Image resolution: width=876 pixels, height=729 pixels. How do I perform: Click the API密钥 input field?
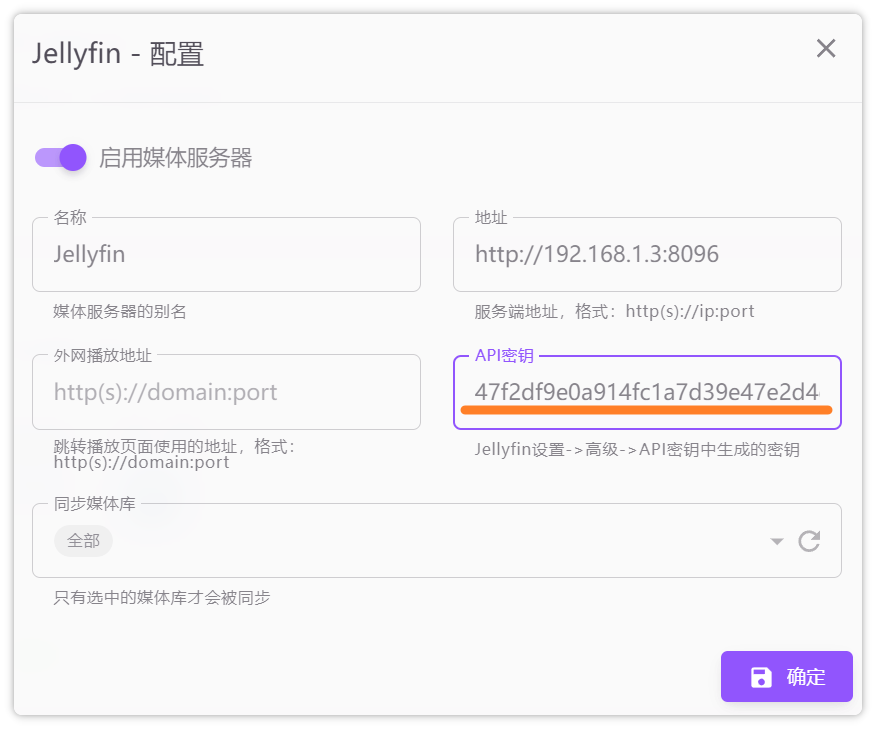point(647,392)
